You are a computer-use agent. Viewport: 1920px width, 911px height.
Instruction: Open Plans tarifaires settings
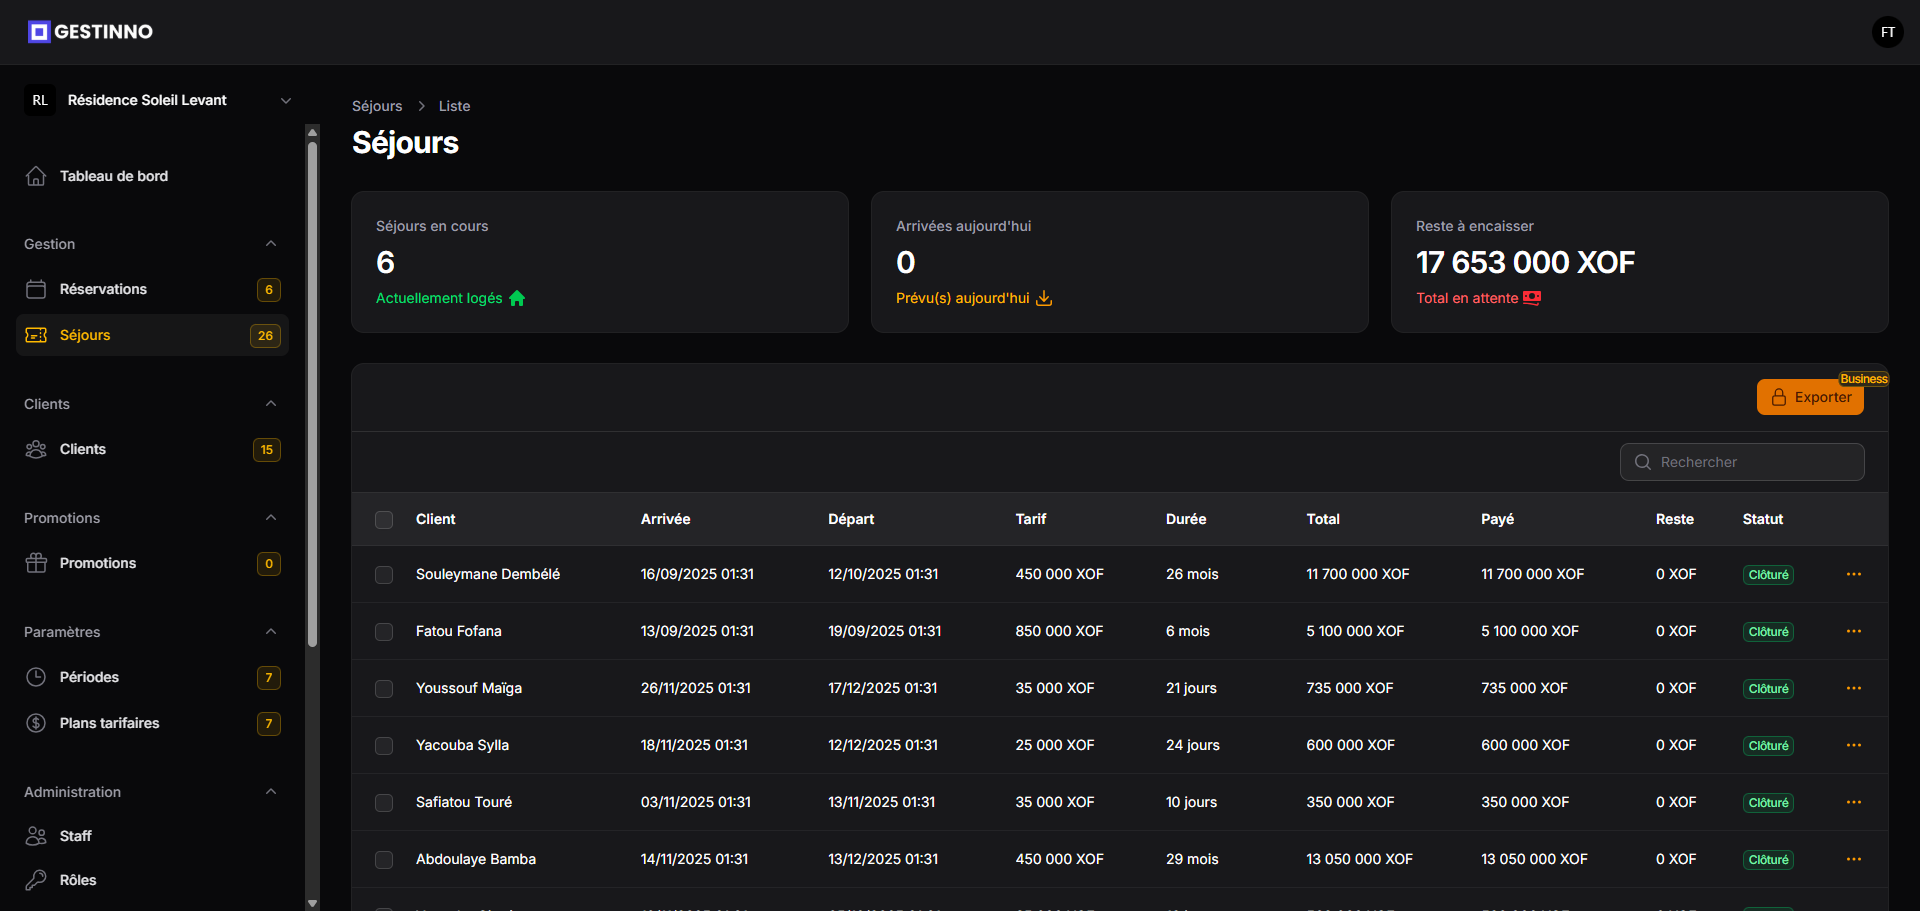pyautogui.click(x=152, y=723)
